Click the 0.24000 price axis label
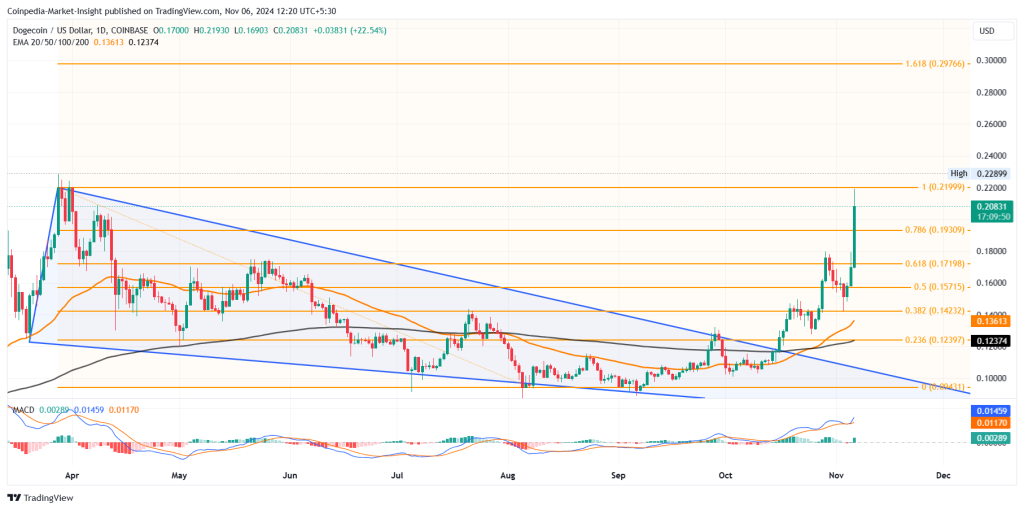The height and width of the screenshot is (510, 1024). 991,156
